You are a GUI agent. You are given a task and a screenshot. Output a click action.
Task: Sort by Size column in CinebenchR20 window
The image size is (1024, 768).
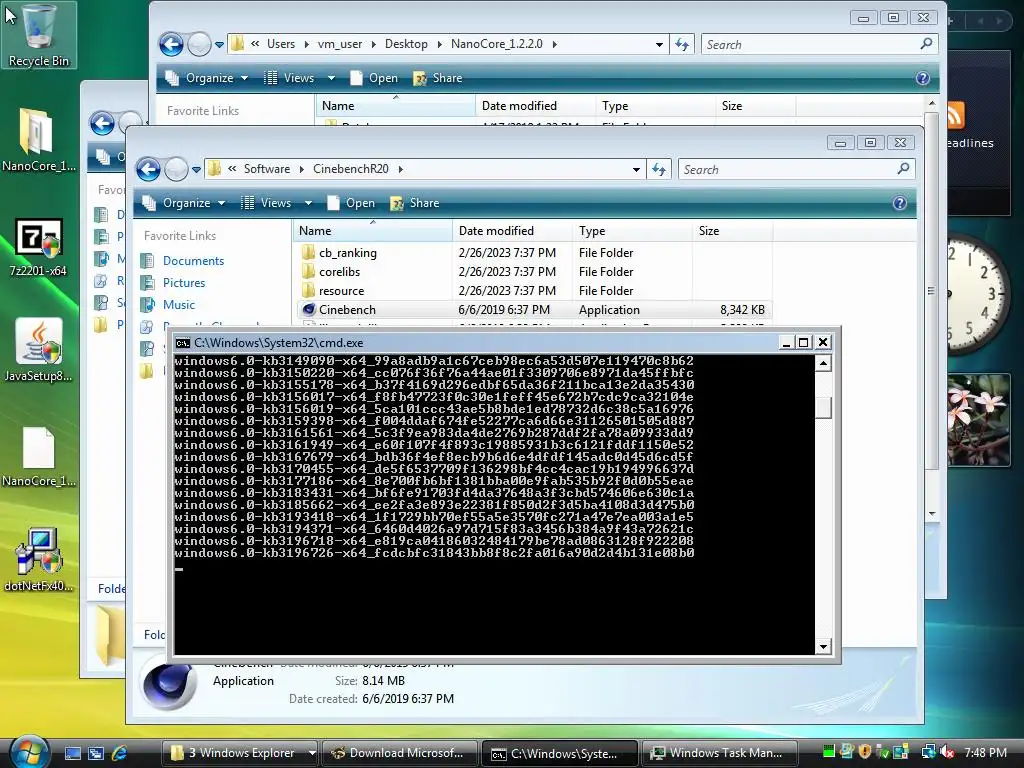pos(732,231)
